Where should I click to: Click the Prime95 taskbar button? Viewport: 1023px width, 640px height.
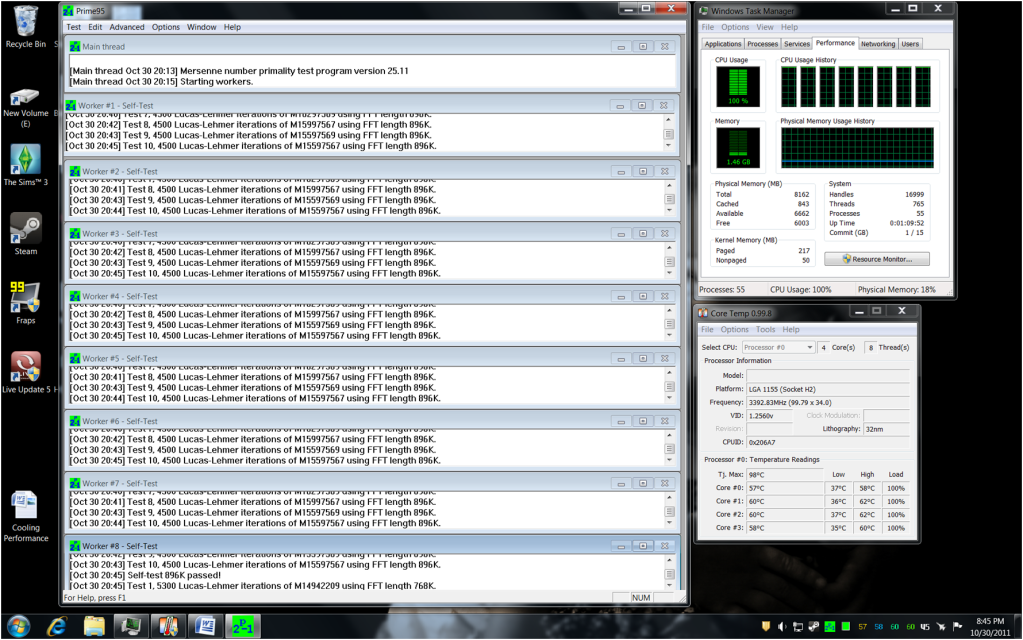[243, 626]
